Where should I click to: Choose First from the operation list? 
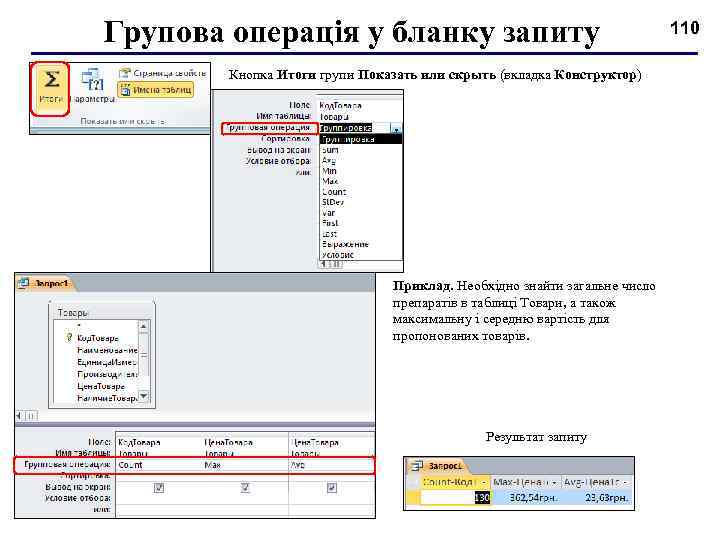click(x=330, y=223)
